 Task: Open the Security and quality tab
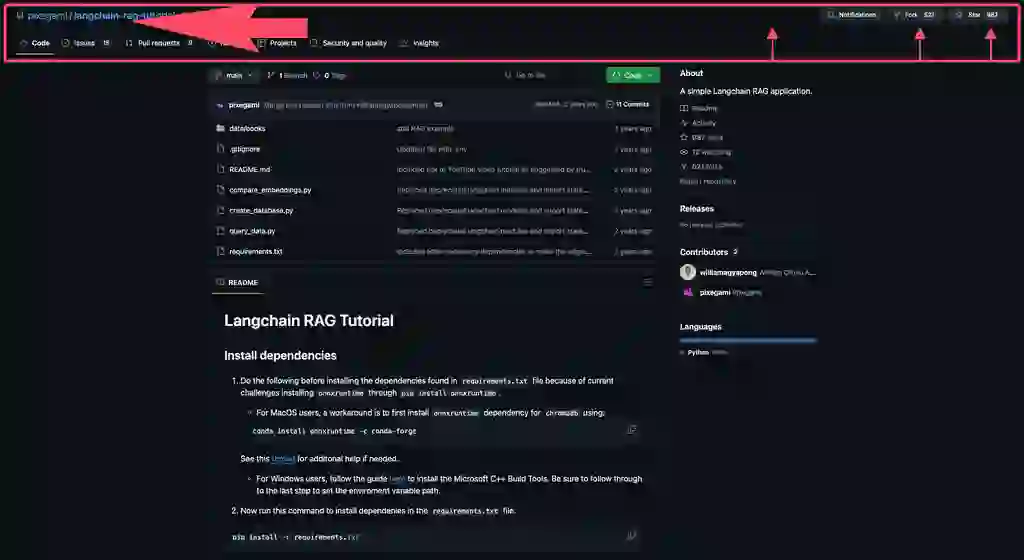pos(348,43)
